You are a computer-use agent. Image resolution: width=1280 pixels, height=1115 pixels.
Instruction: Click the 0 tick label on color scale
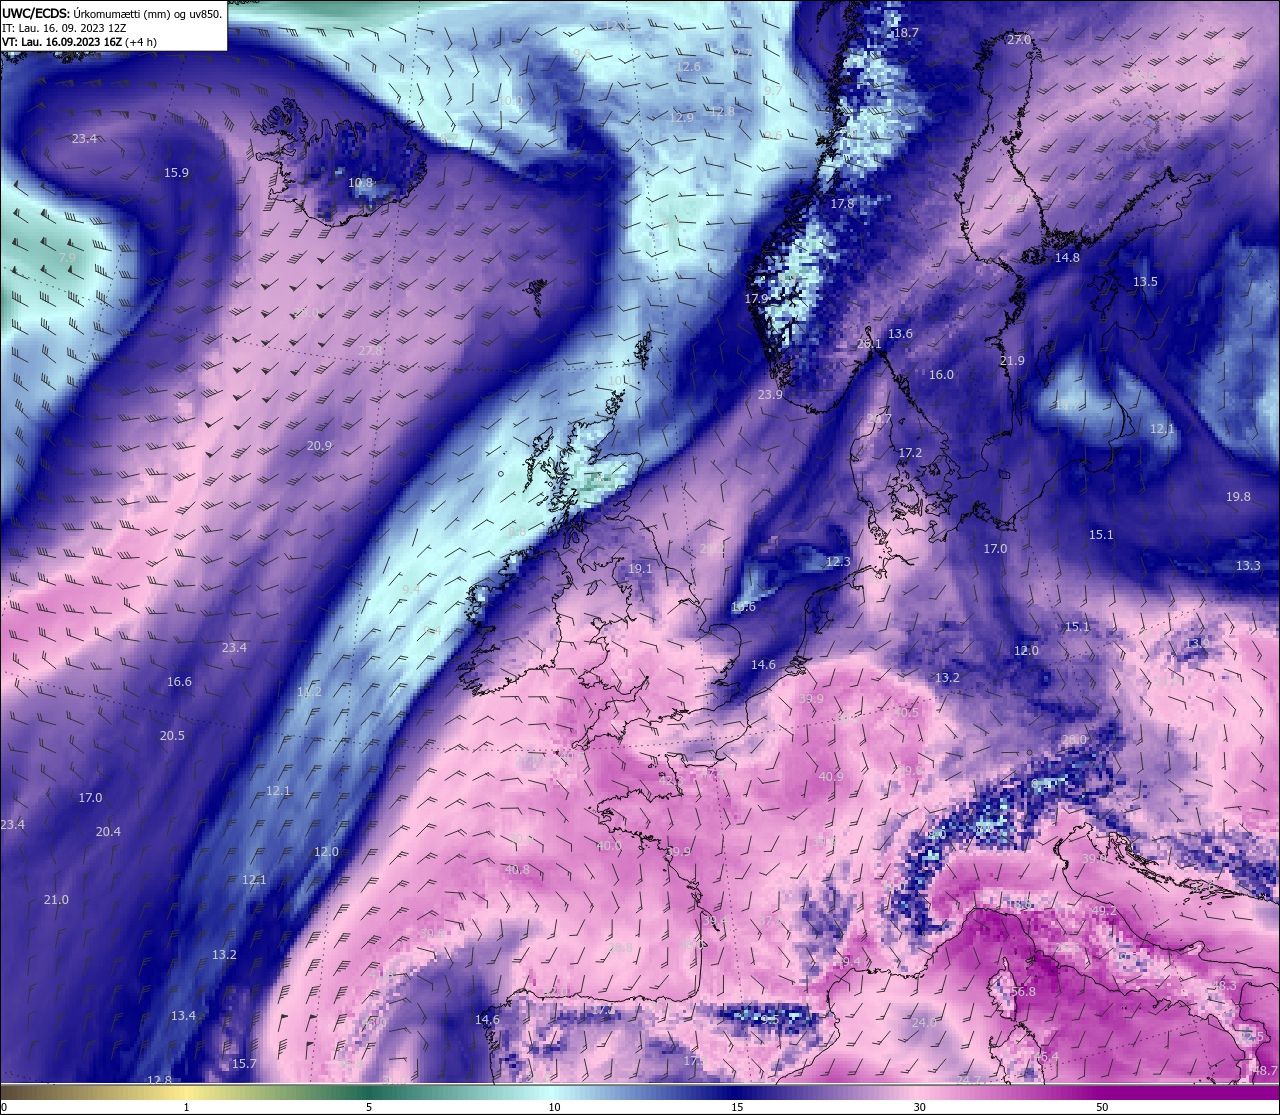click(3, 1107)
